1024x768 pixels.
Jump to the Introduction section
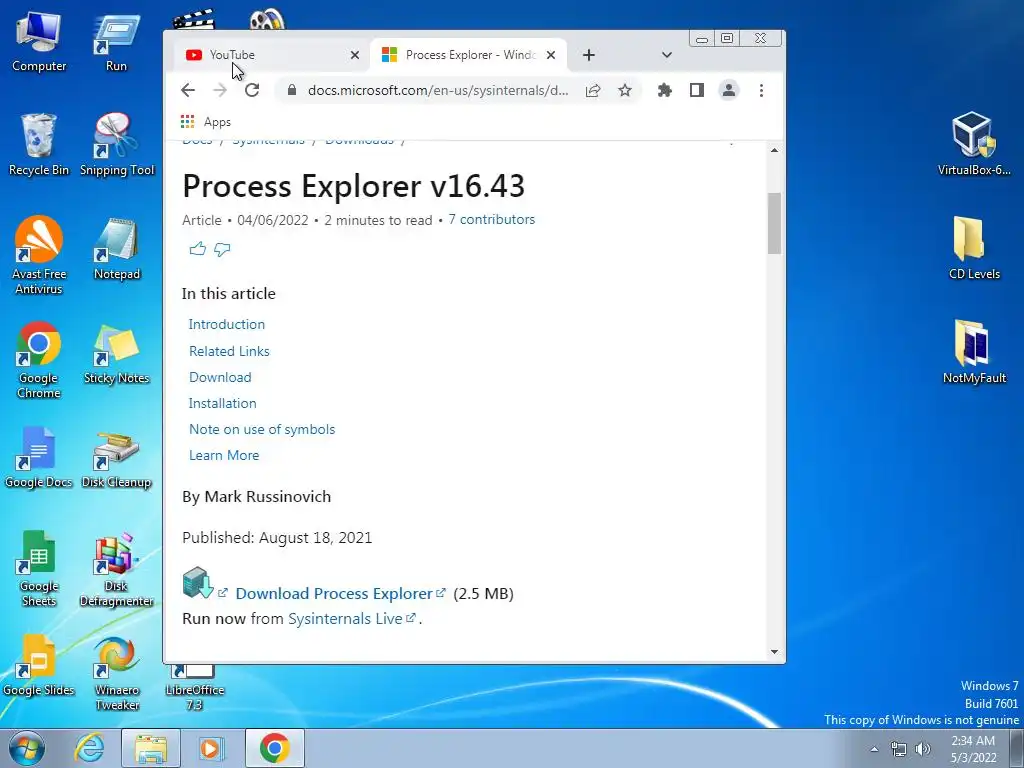click(x=227, y=324)
